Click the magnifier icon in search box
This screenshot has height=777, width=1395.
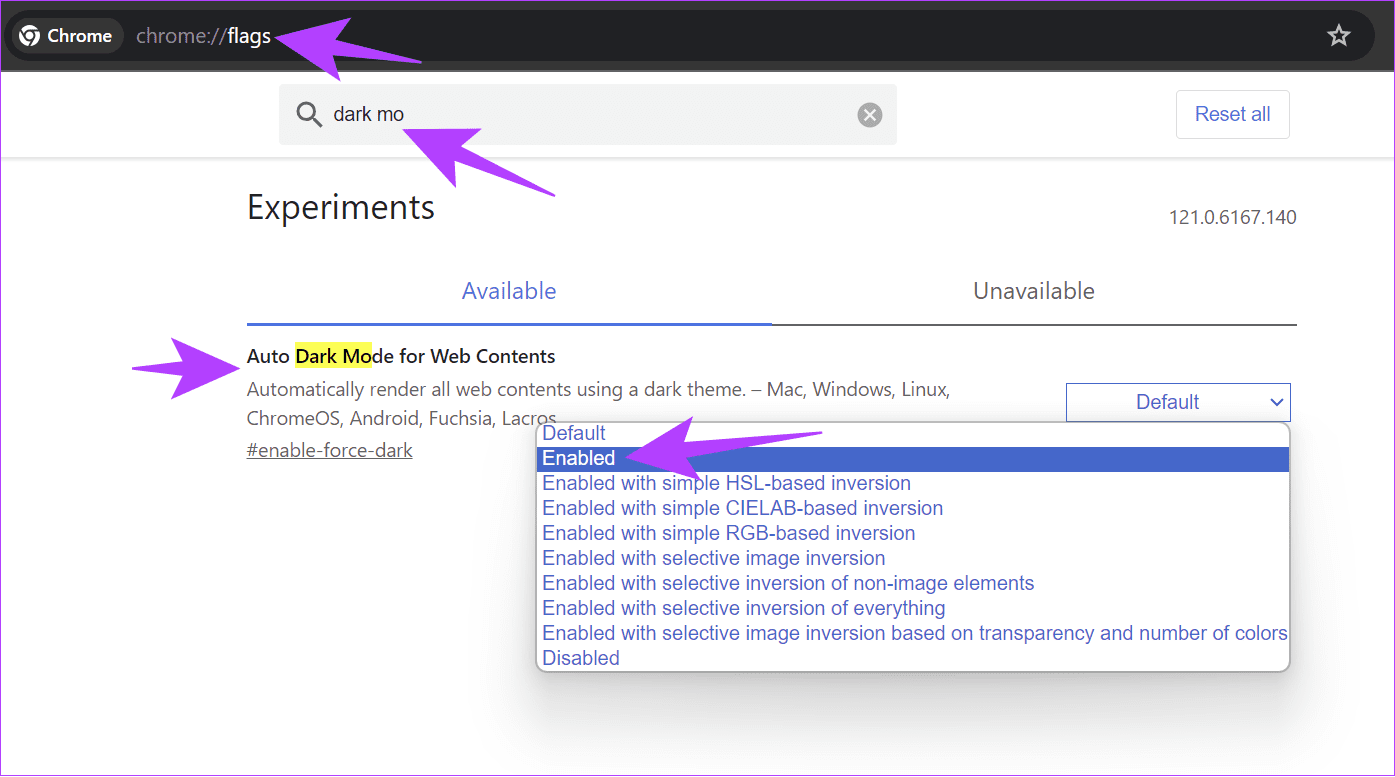tap(309, 115)
